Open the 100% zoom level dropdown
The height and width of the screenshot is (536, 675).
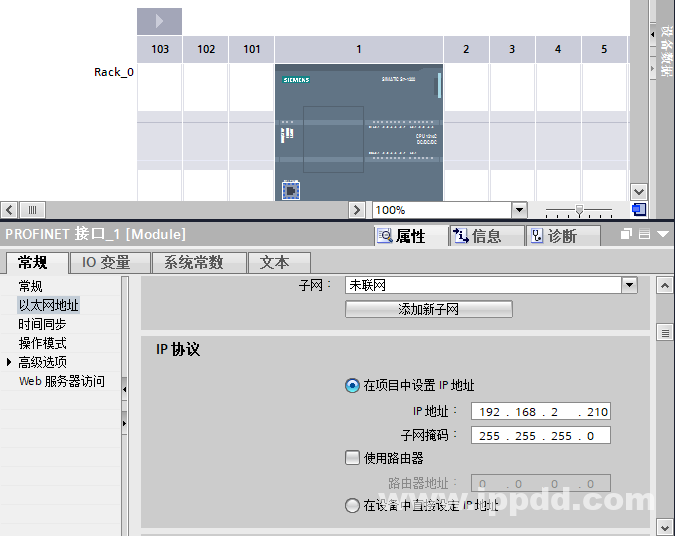click(519, 210)
